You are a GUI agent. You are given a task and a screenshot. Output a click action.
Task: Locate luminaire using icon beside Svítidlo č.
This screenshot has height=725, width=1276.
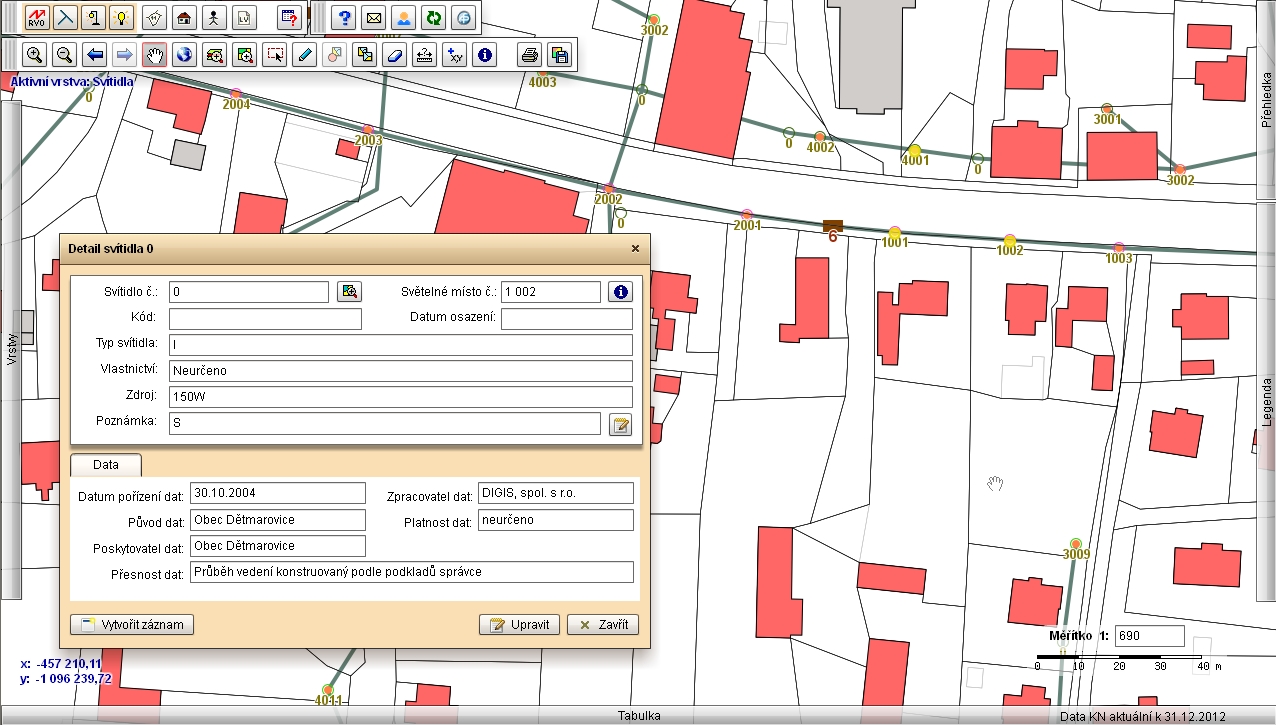(349, 292)
